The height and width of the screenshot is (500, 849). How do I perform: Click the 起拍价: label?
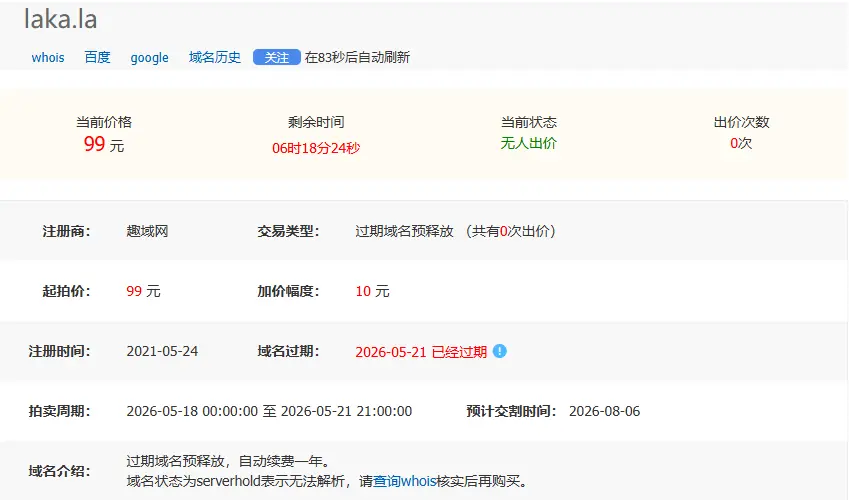click(x=66, y=291)
